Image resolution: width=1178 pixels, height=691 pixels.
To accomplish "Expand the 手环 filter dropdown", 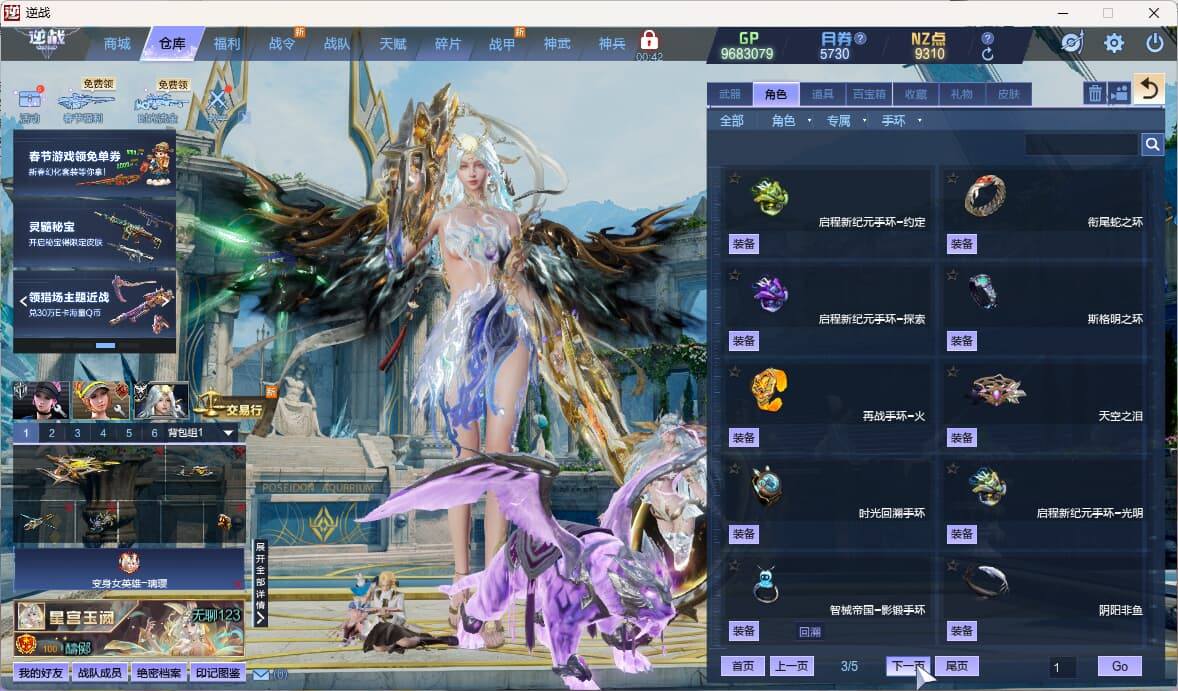I will pos(920,121).
